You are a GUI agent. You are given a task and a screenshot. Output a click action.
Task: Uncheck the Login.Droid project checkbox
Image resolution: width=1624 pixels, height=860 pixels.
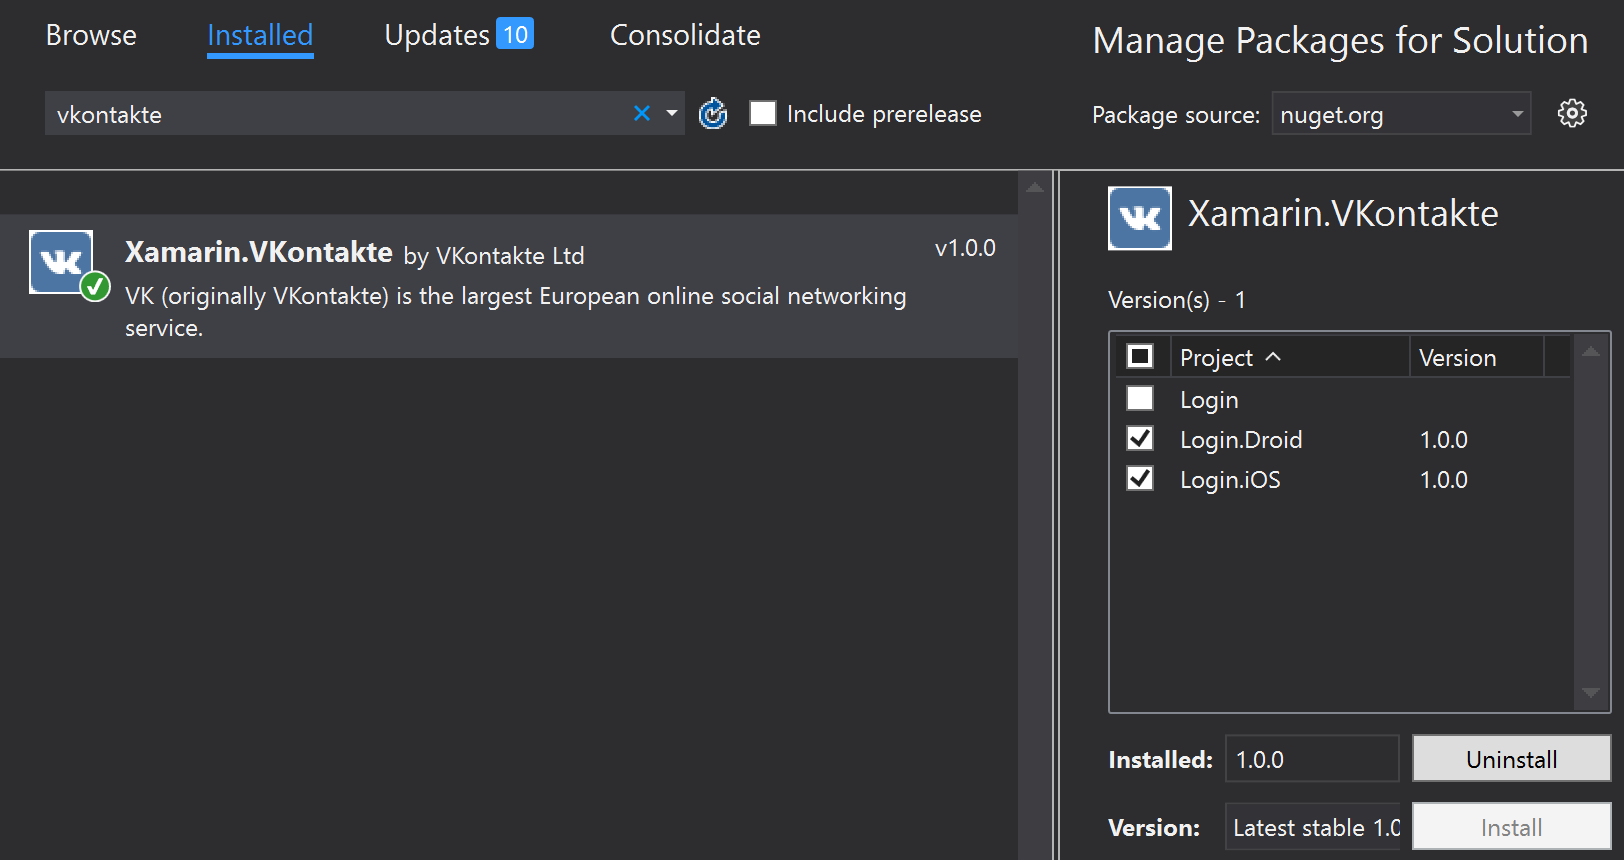pyautogui.click(x=1140, y=438)
